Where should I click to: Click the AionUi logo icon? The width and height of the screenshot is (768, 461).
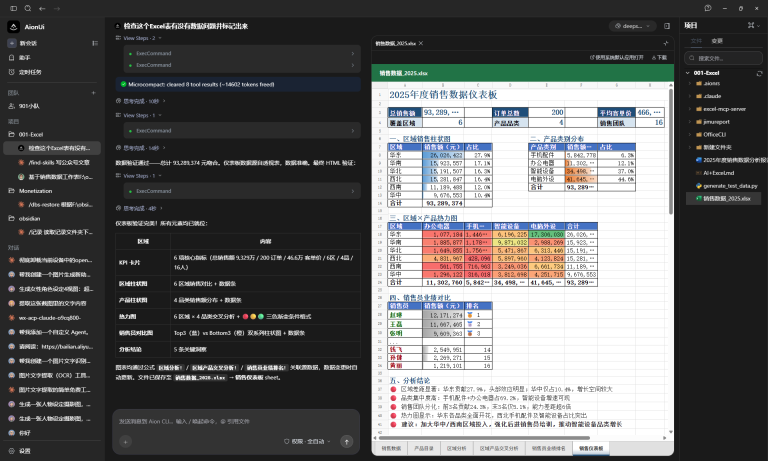point(14,27)
